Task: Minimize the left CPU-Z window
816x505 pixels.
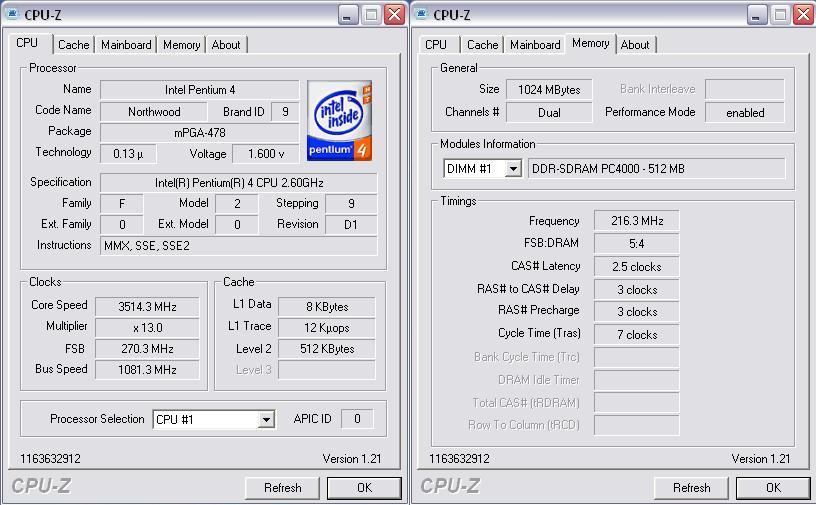Action: pos(348,15)
